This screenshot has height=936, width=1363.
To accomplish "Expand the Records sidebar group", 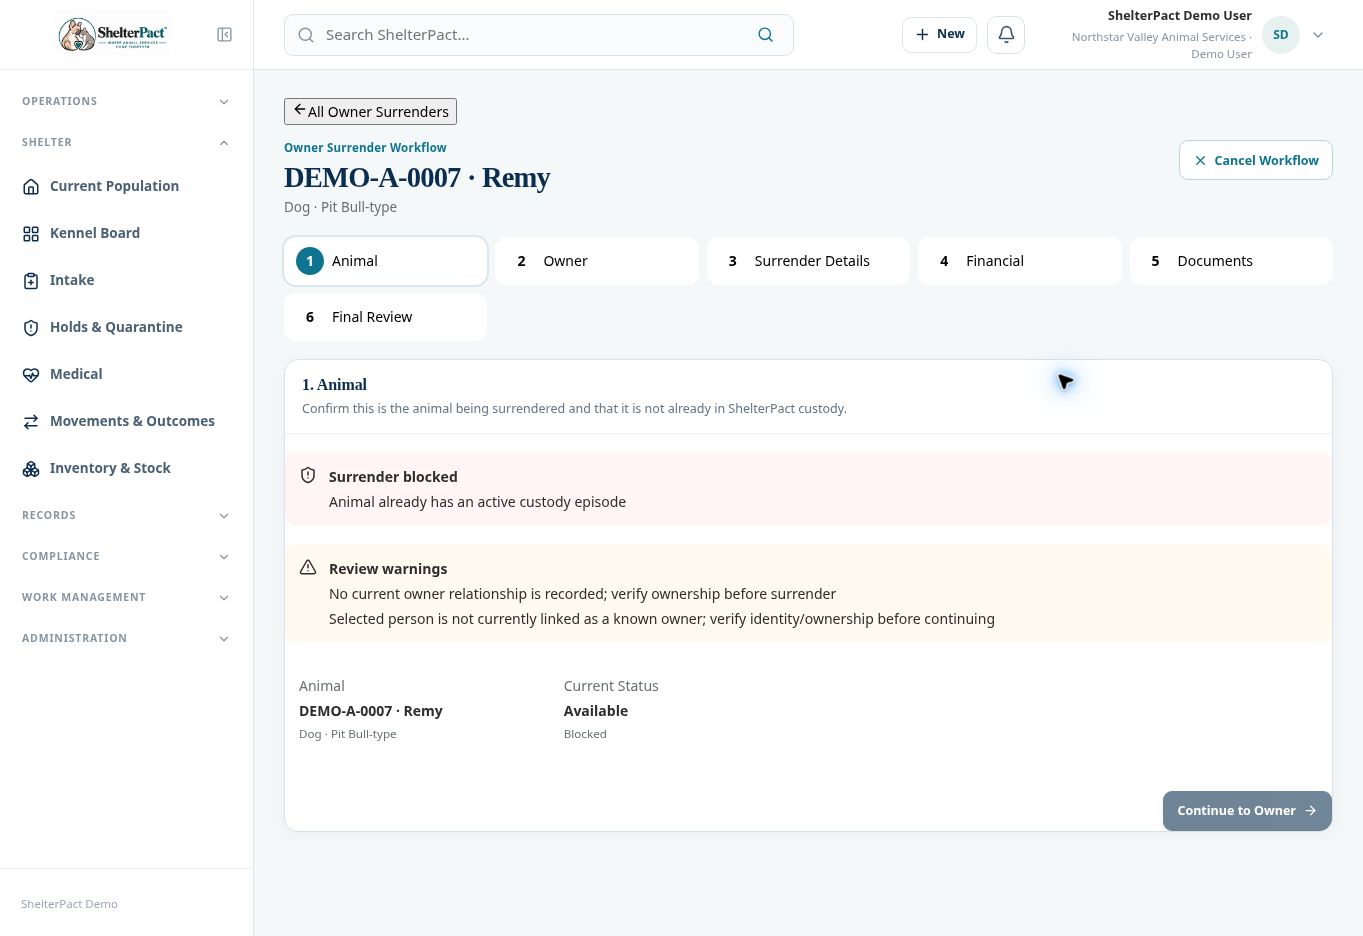I will (126, 515).
